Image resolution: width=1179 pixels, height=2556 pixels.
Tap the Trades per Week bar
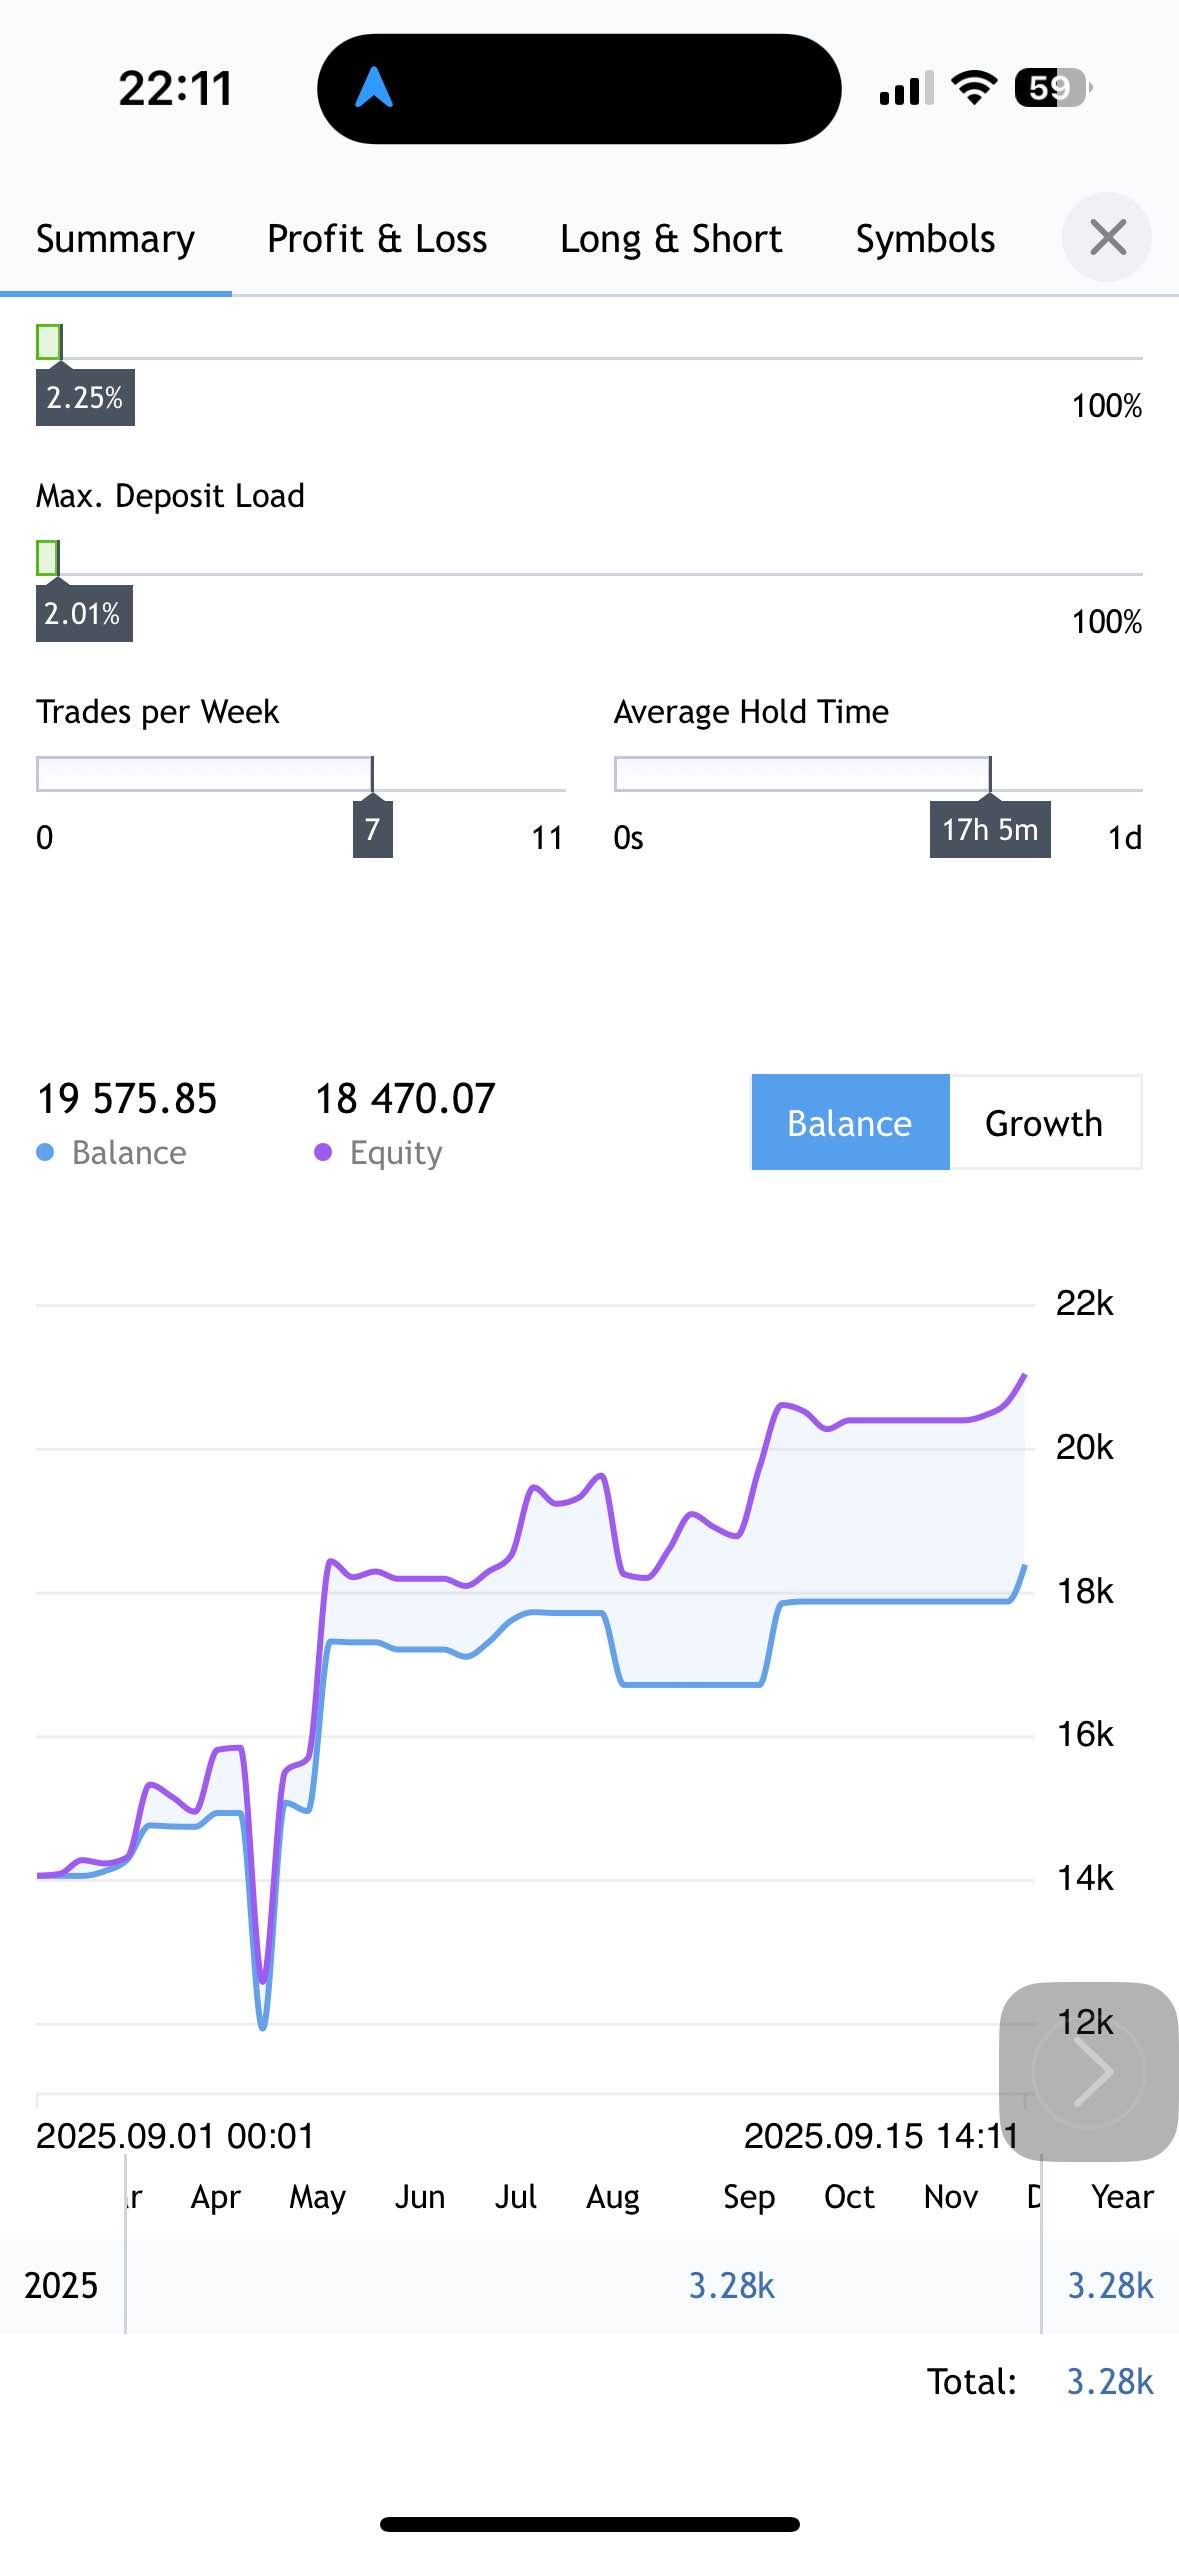tap(205, 774)
